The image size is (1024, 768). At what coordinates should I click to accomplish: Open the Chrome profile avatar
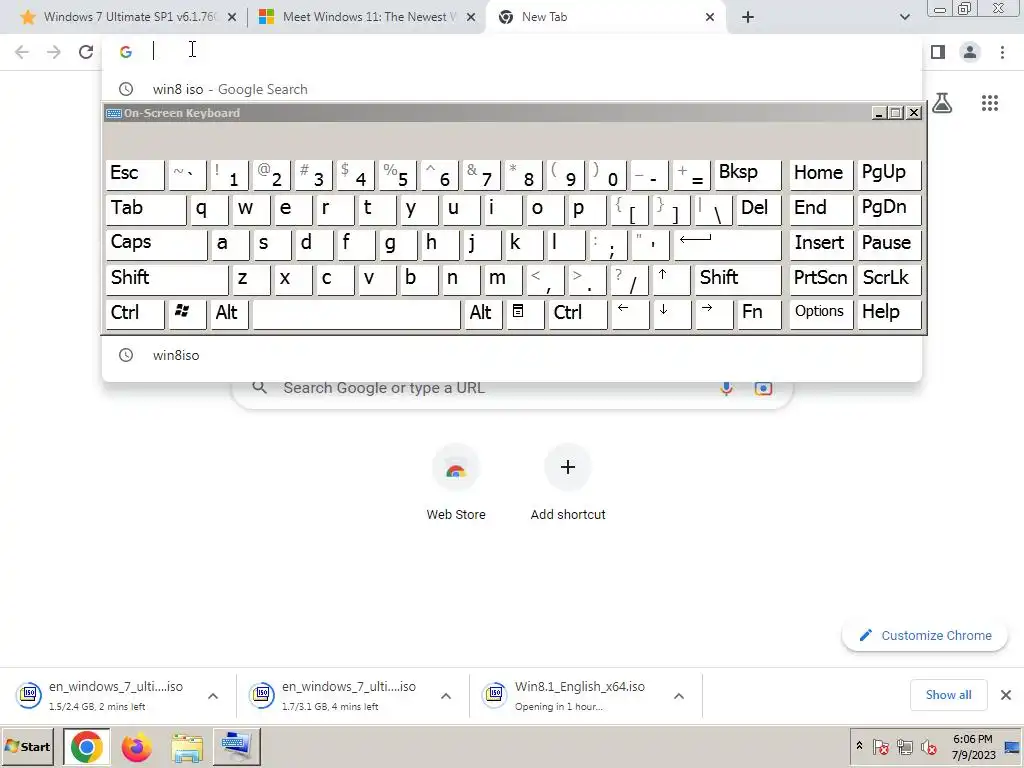[970, 52]
